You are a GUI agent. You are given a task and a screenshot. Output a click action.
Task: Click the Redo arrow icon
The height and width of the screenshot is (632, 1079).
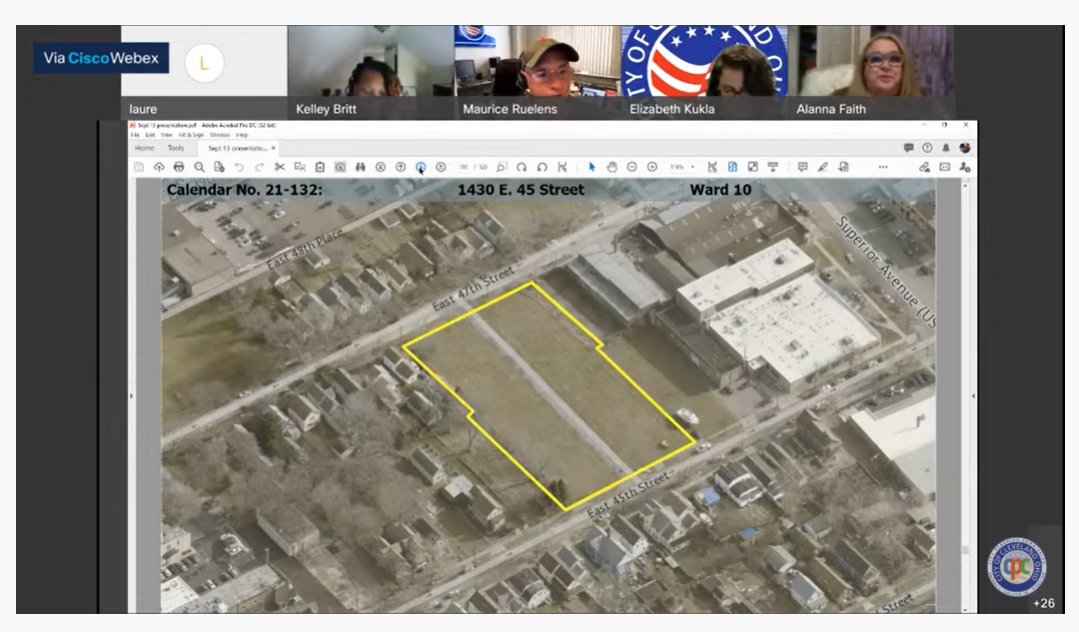pyautogui.click(x=259, y=167)
